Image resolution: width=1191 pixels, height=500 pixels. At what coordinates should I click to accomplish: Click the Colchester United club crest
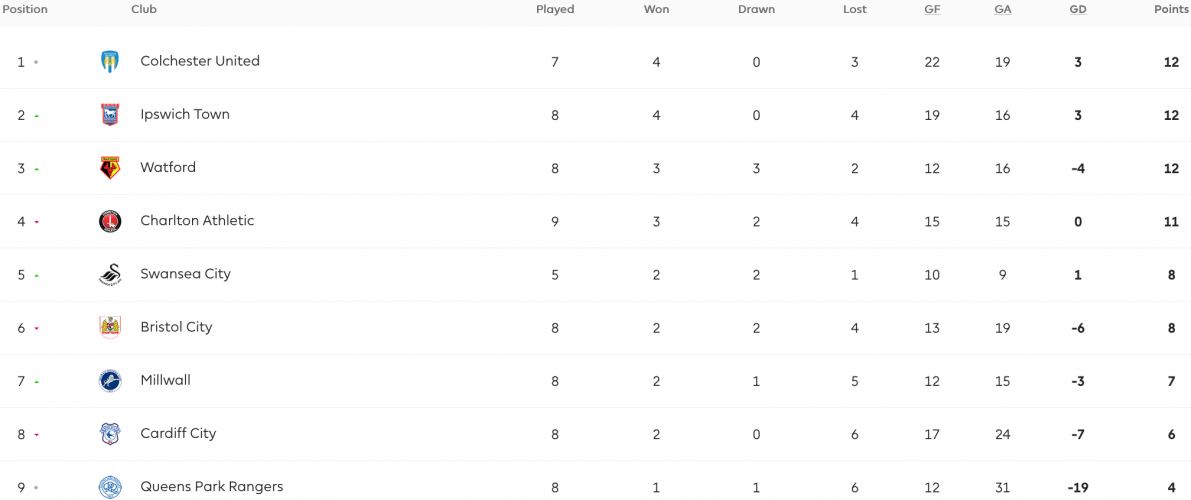point(110,62)
